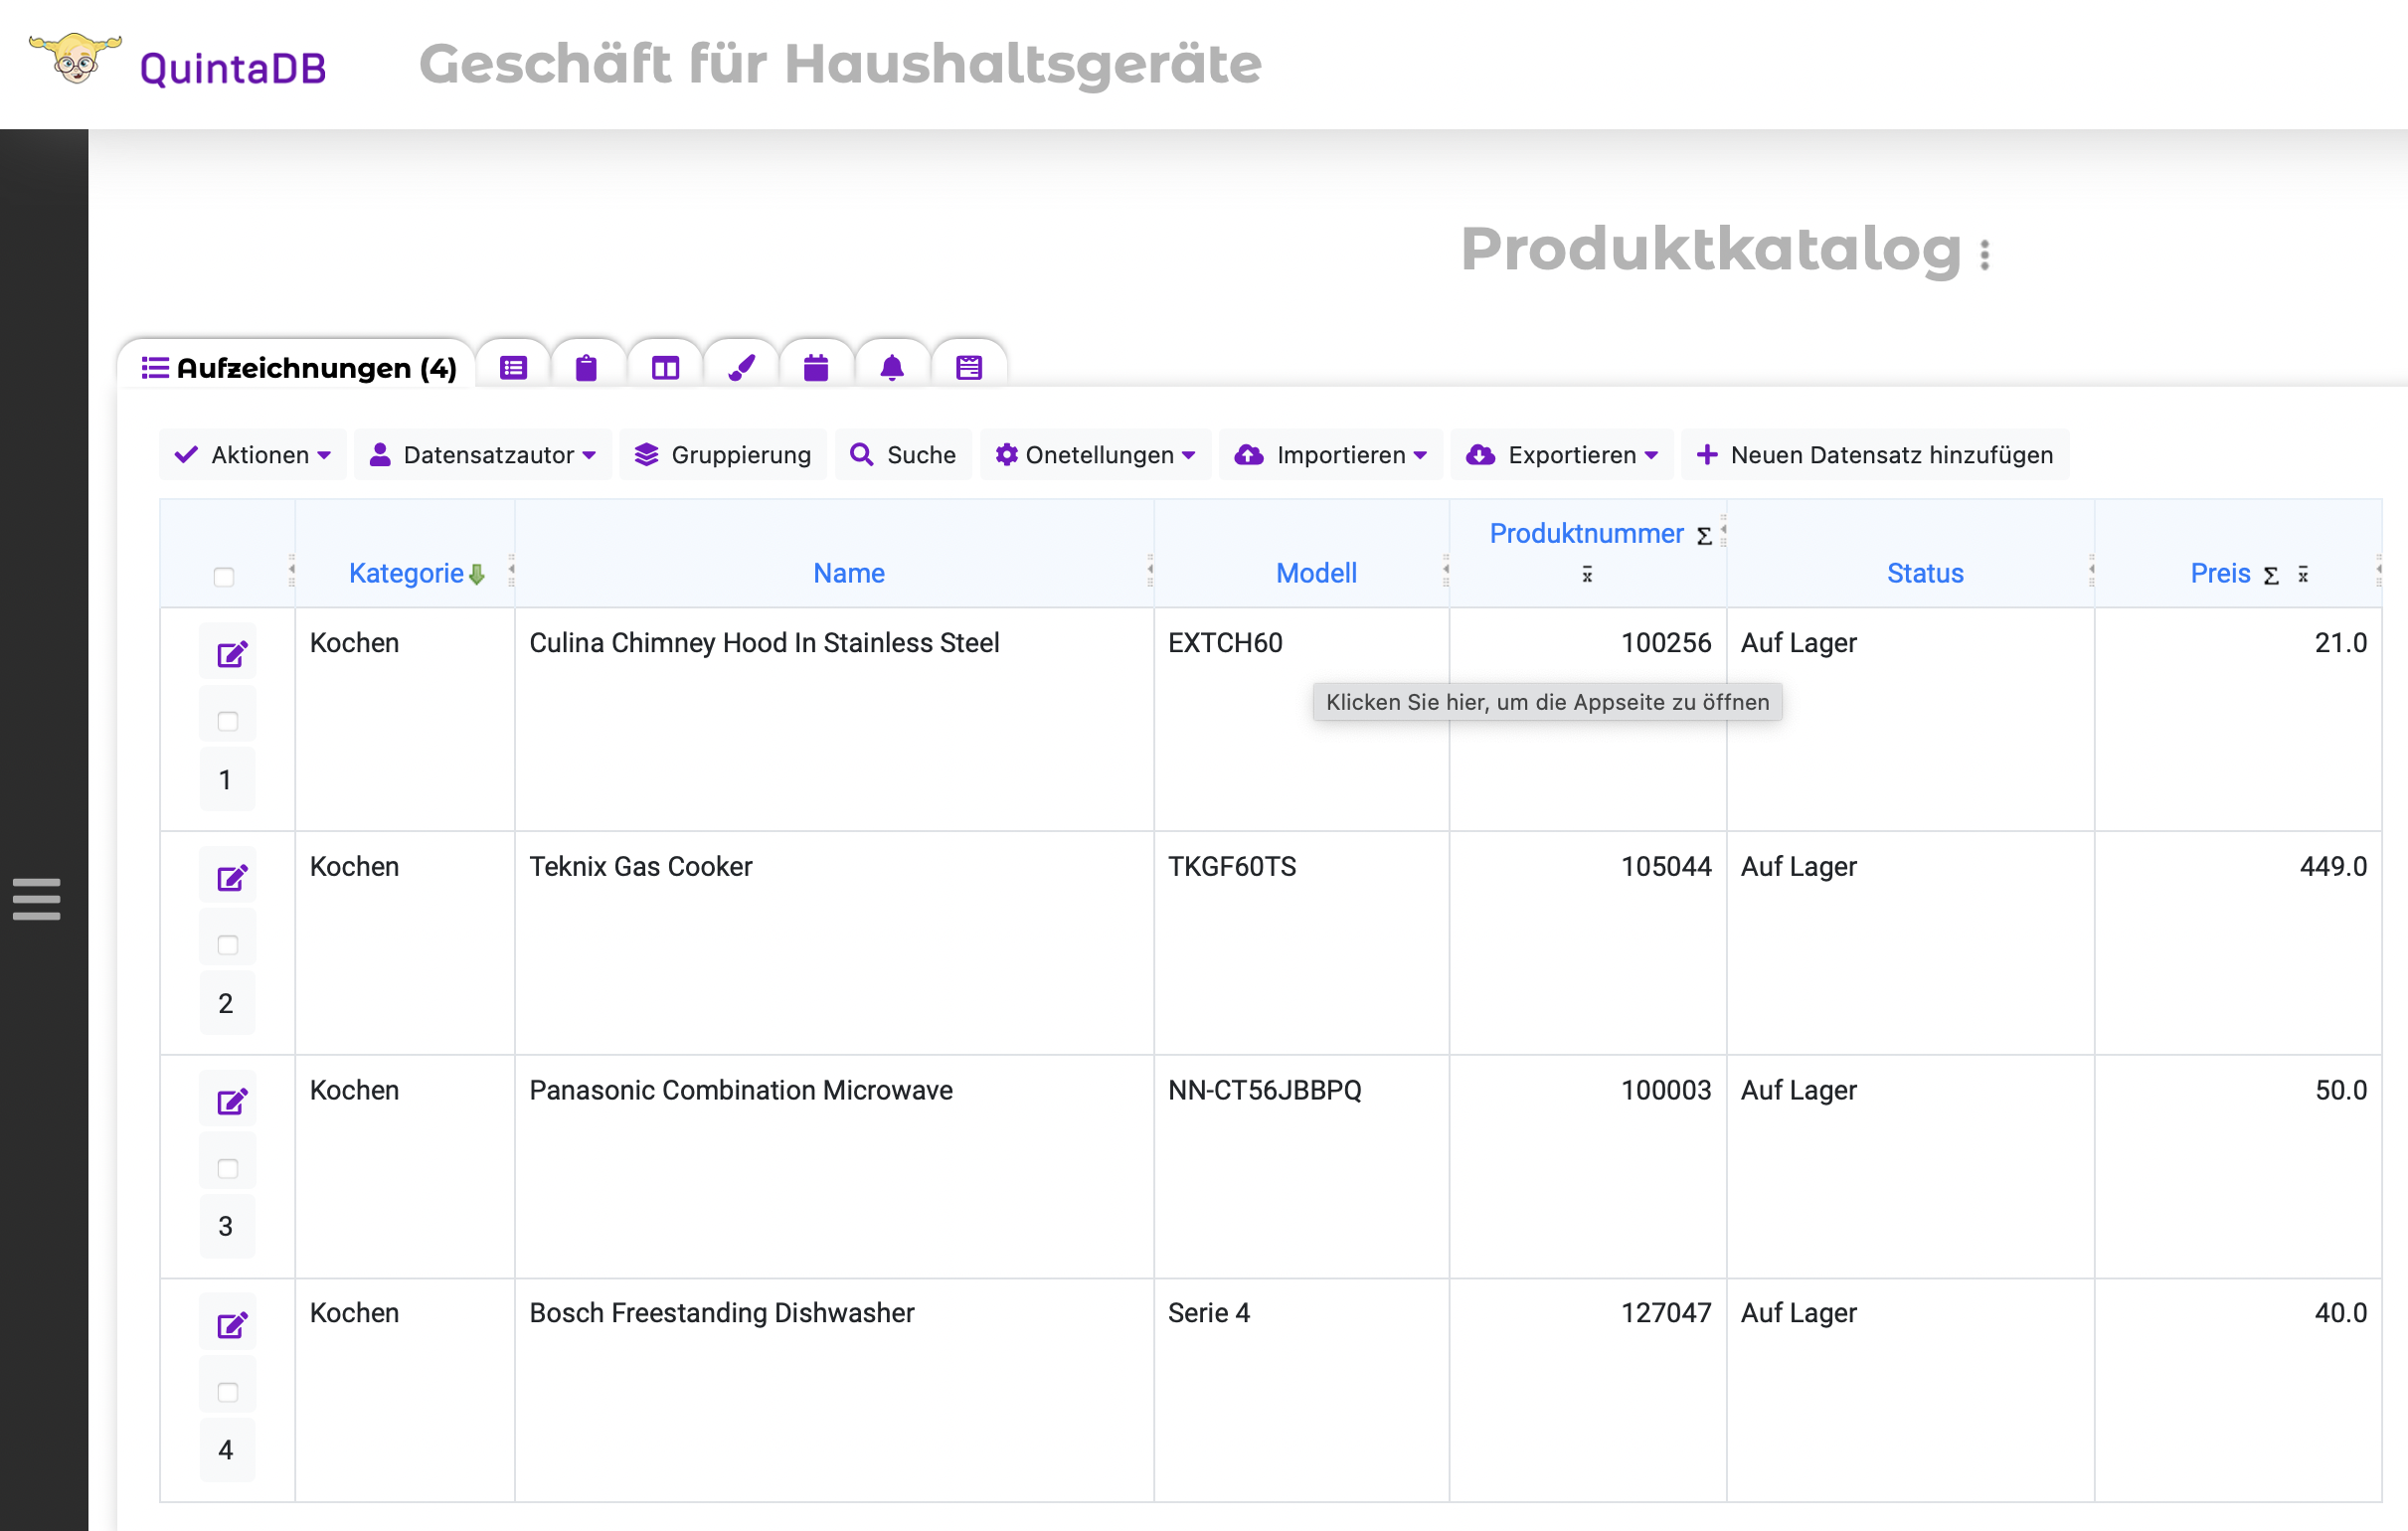Sort by the Name column header
Screen dimensions: 2408x1531
pyautogui.click(x=849, y=573)
